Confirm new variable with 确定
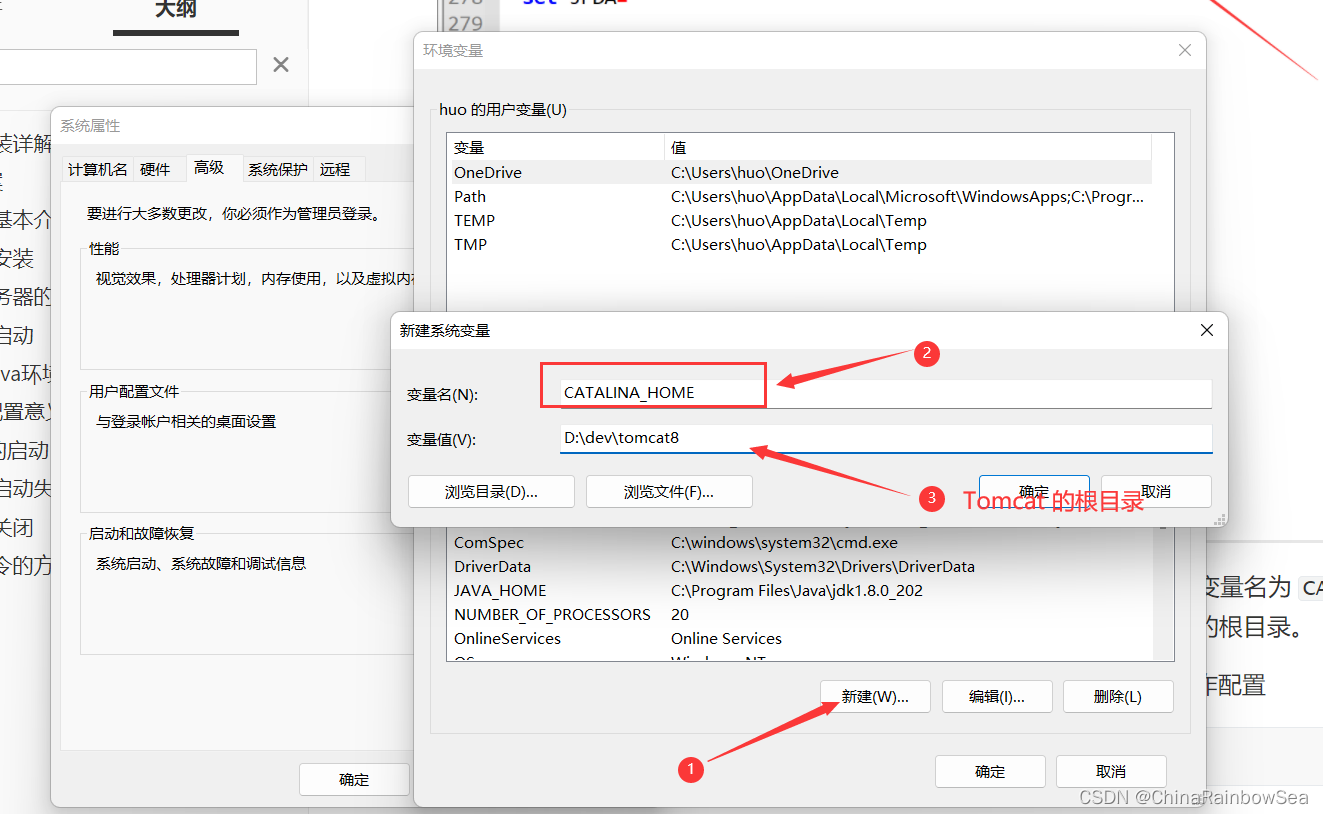Viewport: 1323px width, 814px height. click(1034, 491)
